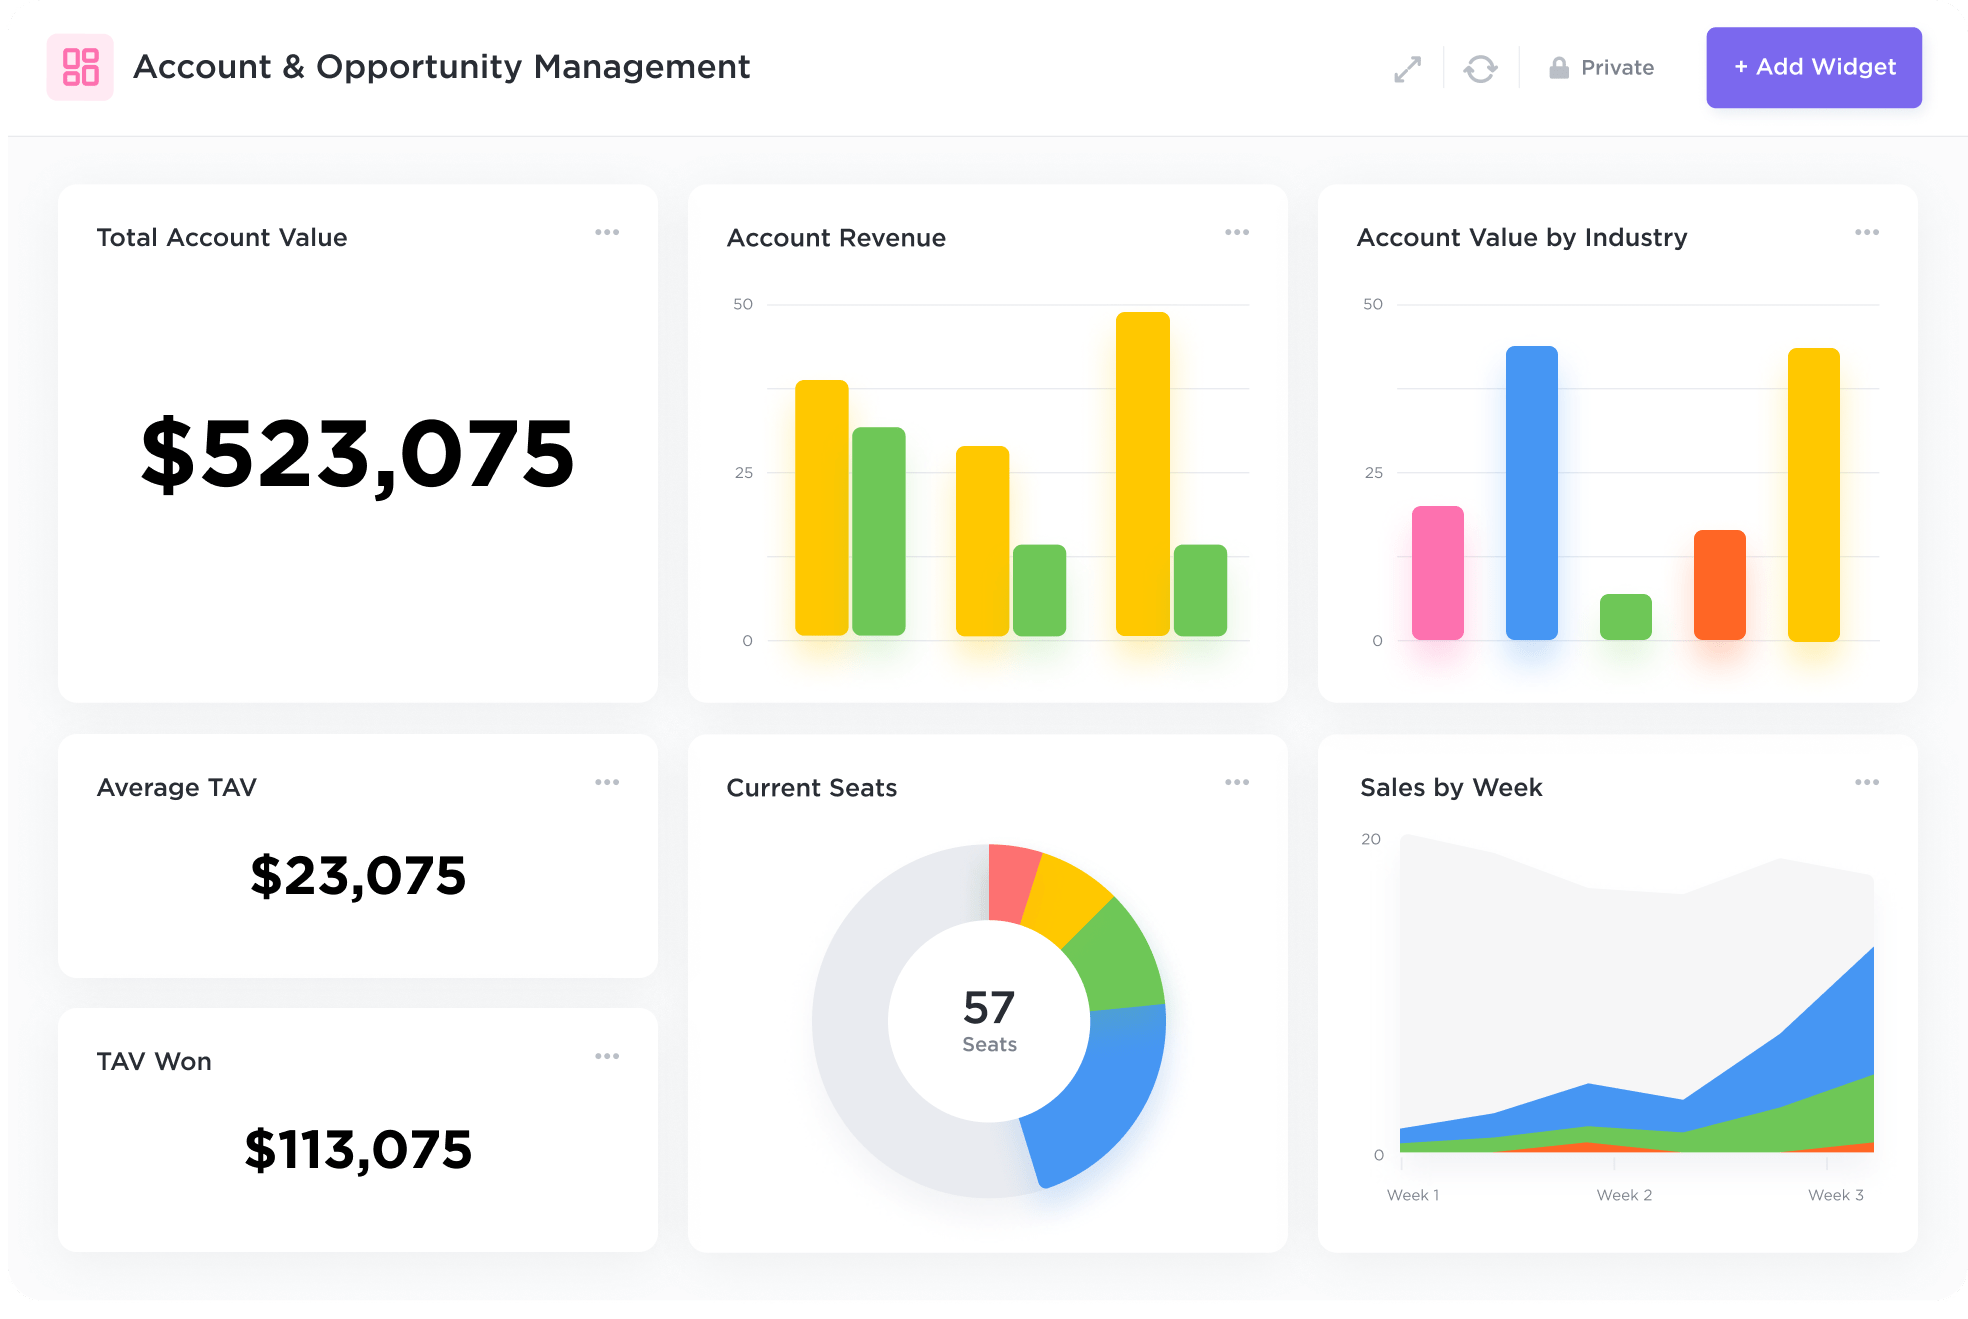Click the Add Widget button

(x=1813, y=67)
